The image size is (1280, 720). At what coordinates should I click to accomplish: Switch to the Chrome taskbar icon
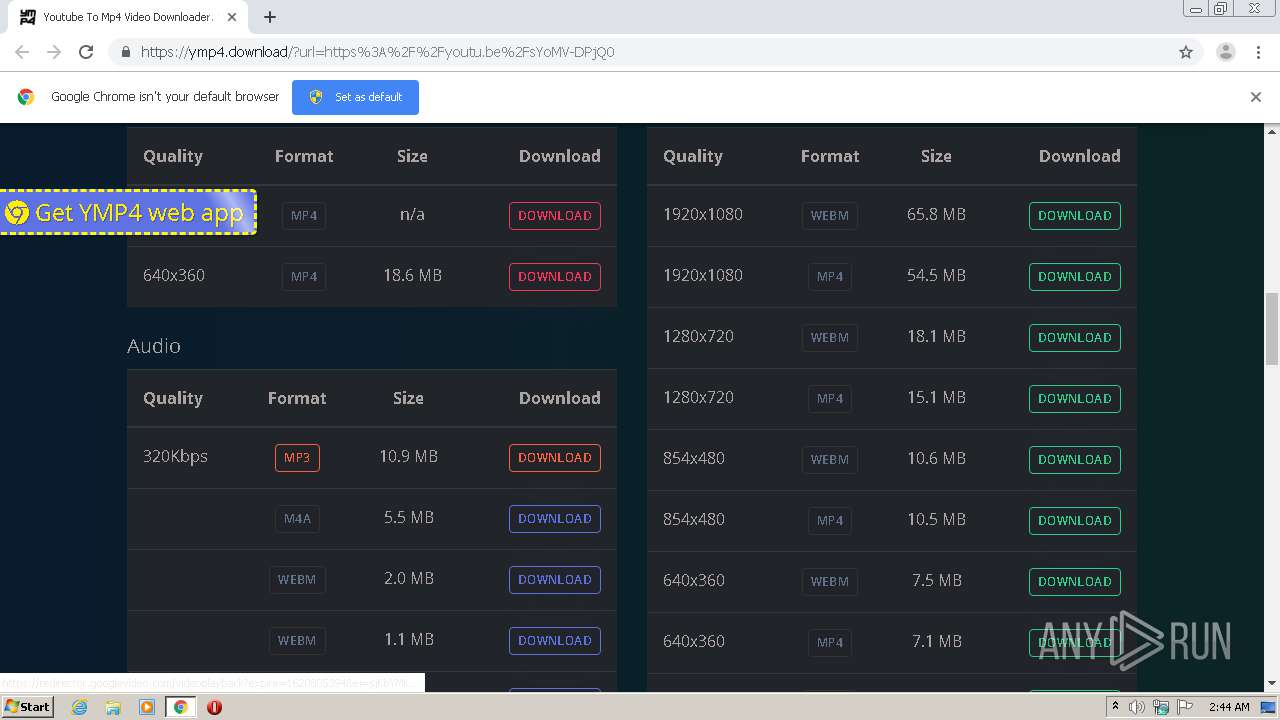click(180, 707)
